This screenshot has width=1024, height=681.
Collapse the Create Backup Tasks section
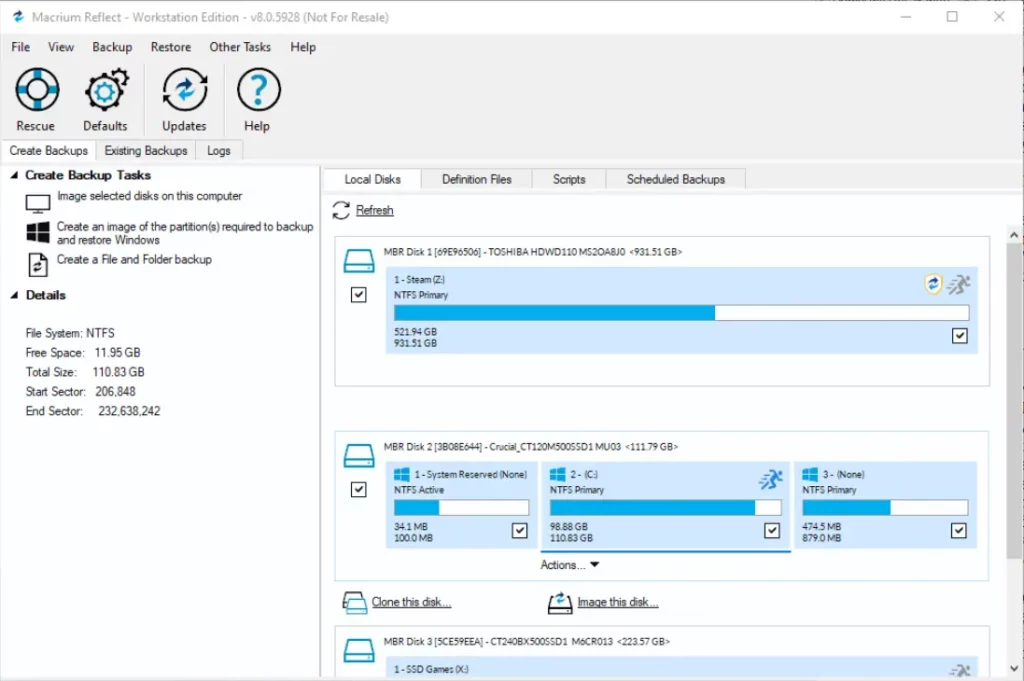14,175
